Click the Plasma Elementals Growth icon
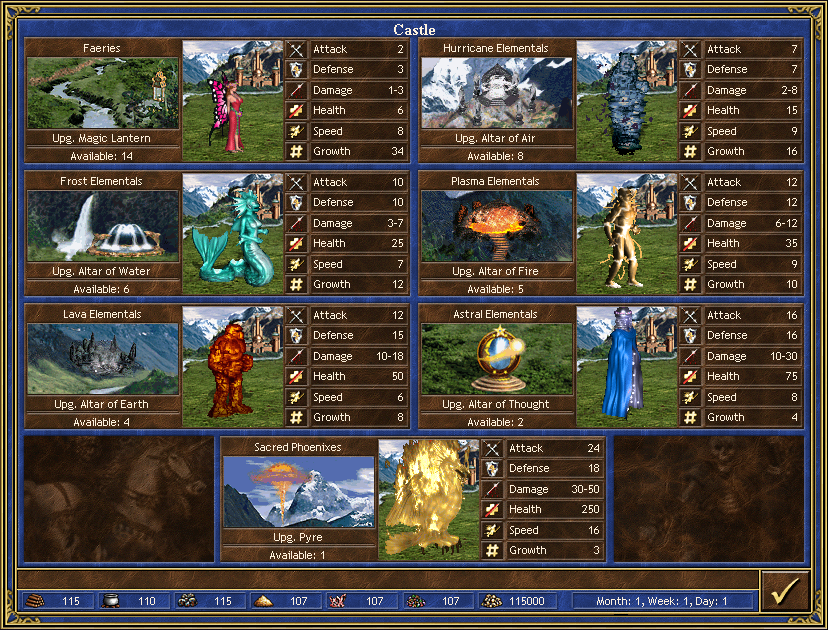Image resolution: width=828 pixels, height=630 pixels. click(x=691, y=285)
